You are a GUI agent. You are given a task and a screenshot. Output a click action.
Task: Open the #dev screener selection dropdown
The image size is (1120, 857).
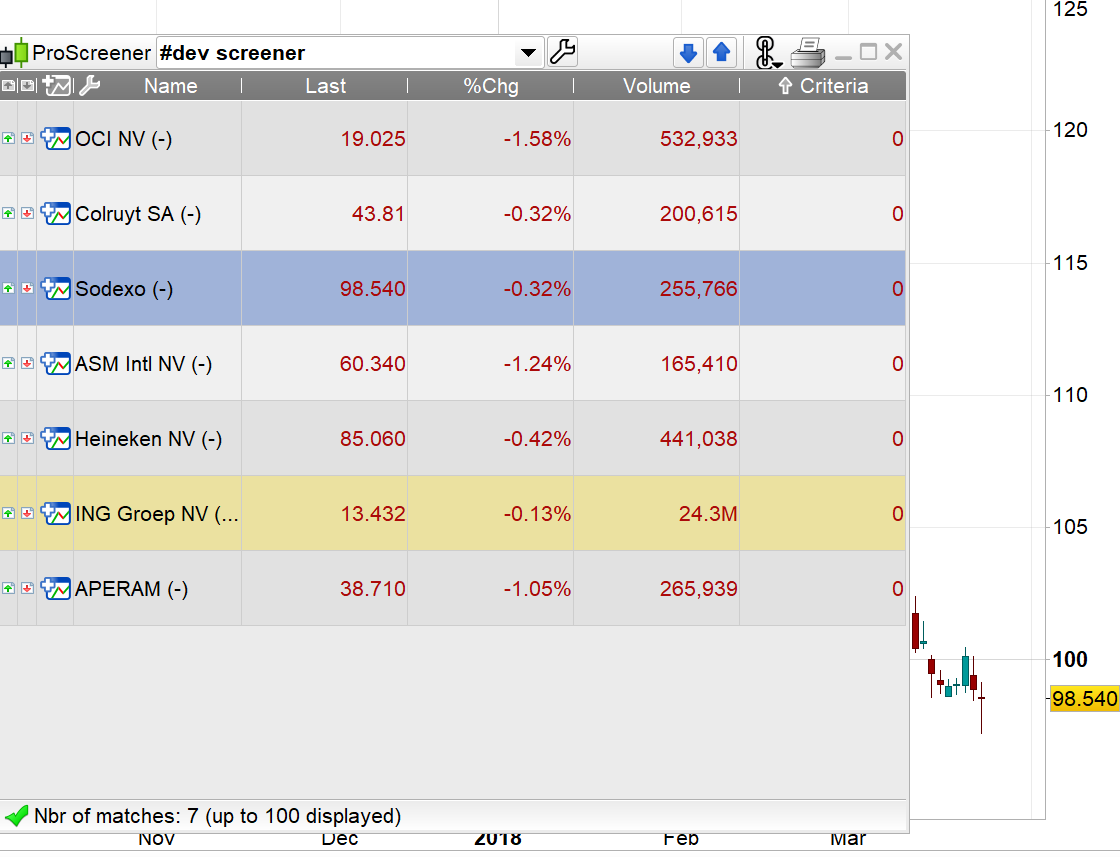tap(527, 53)
